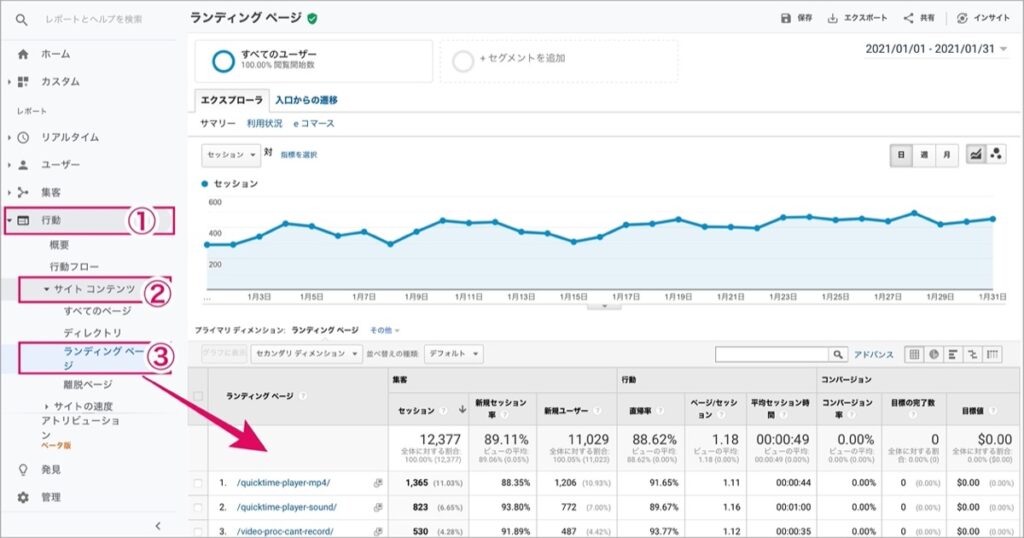Viewport: 1024px width, 538px height.
Task: Open page link icon for /quicktime-player-mp4/
Action: click(377, 483)
